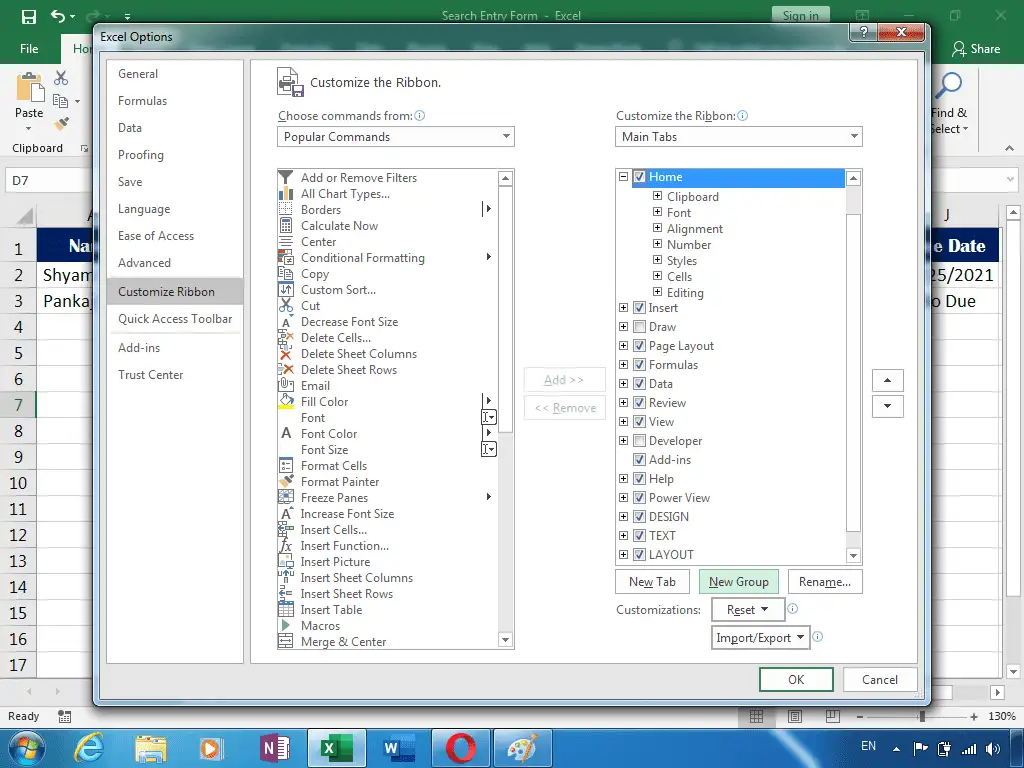This screenshot has width=1024, height=768.
Task: Click the New Group button
Action: pyautogui.click(x=739, y=582)
